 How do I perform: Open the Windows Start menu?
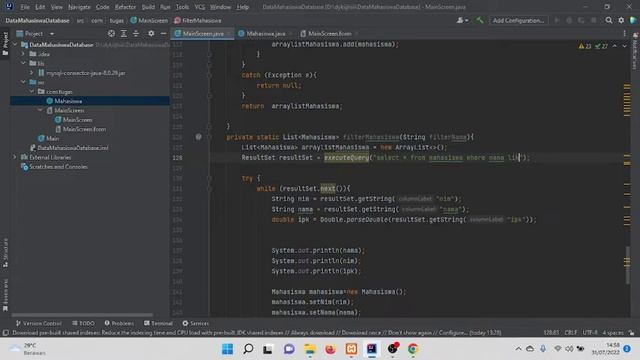pyautogui.click(x=227, y=349)
